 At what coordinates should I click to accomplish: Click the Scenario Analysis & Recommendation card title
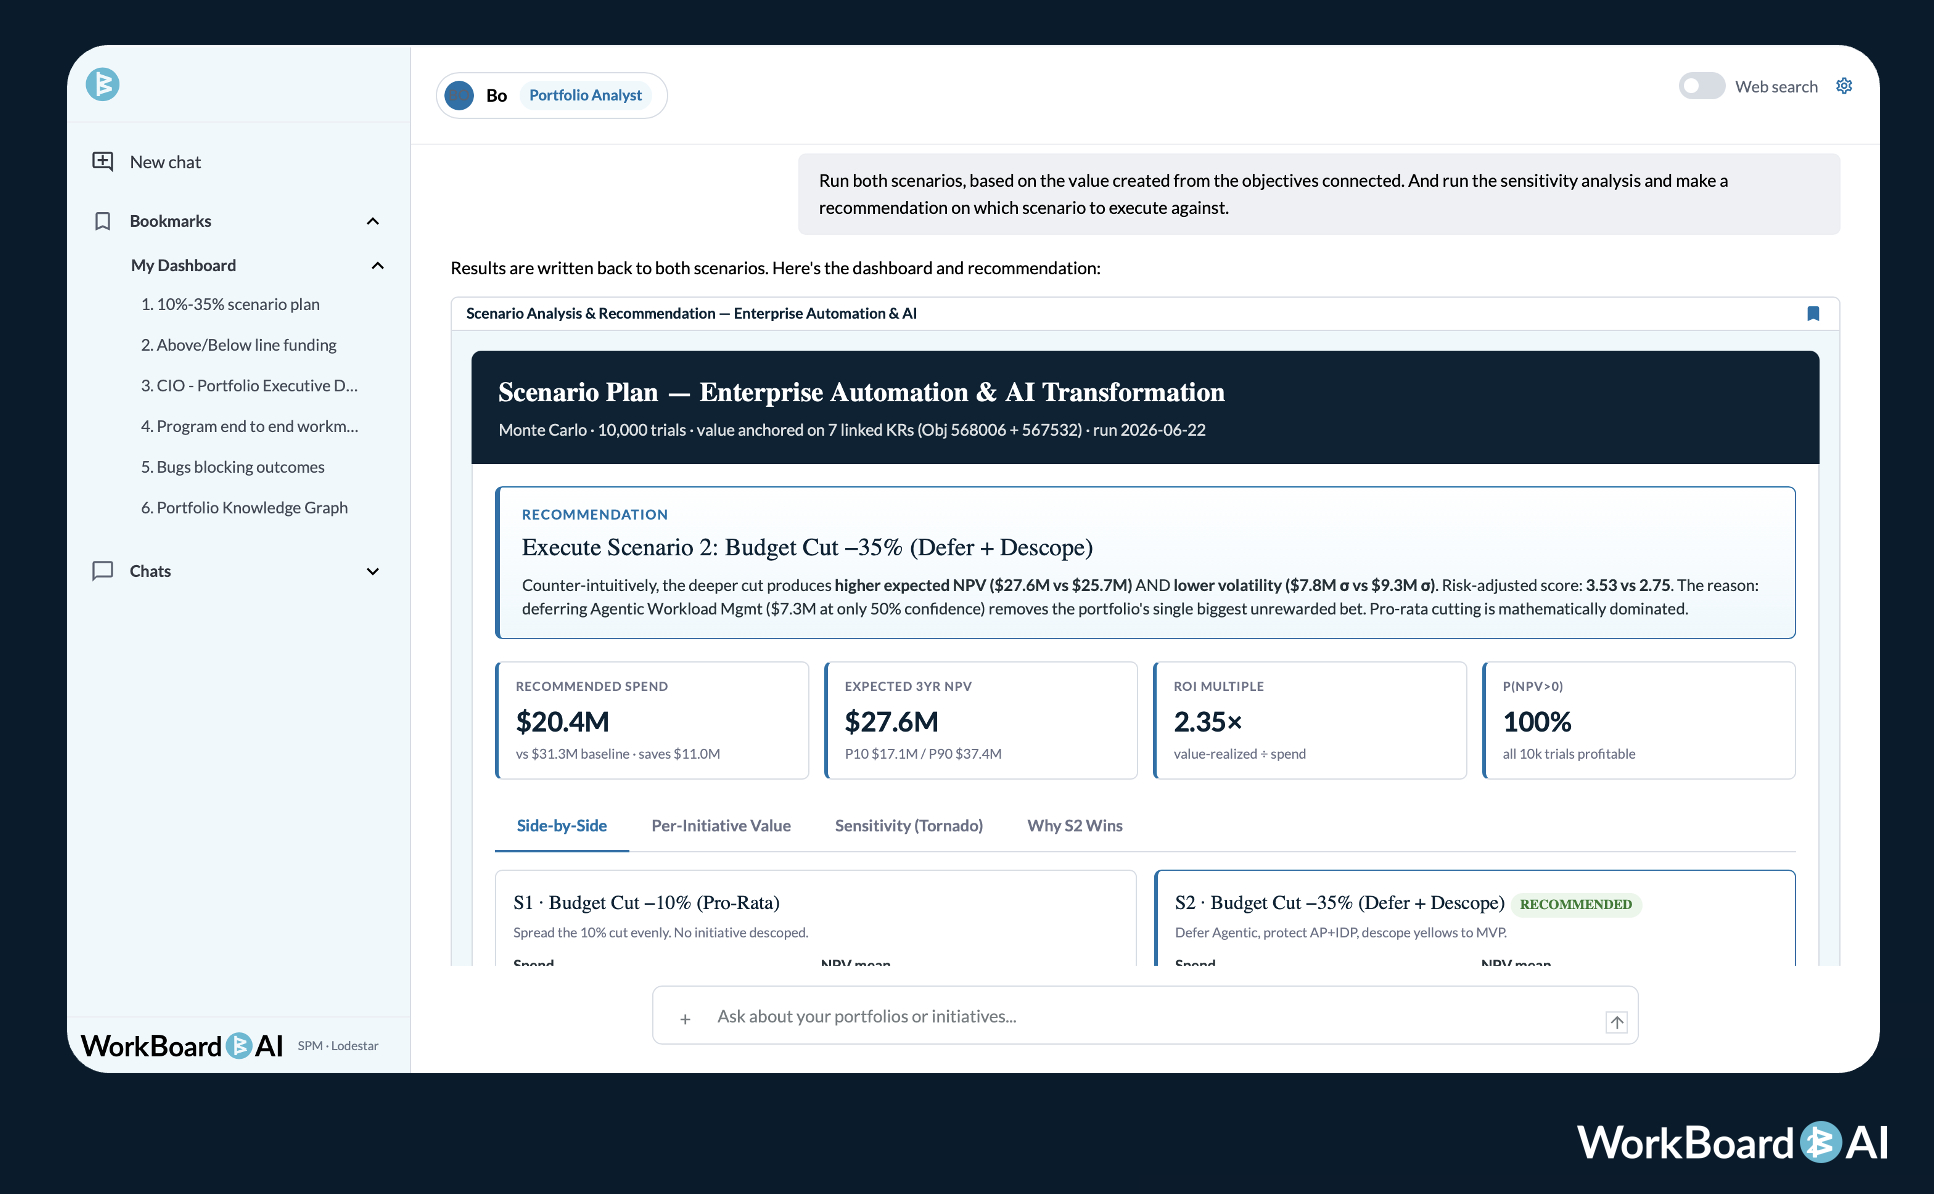point(691,314)
